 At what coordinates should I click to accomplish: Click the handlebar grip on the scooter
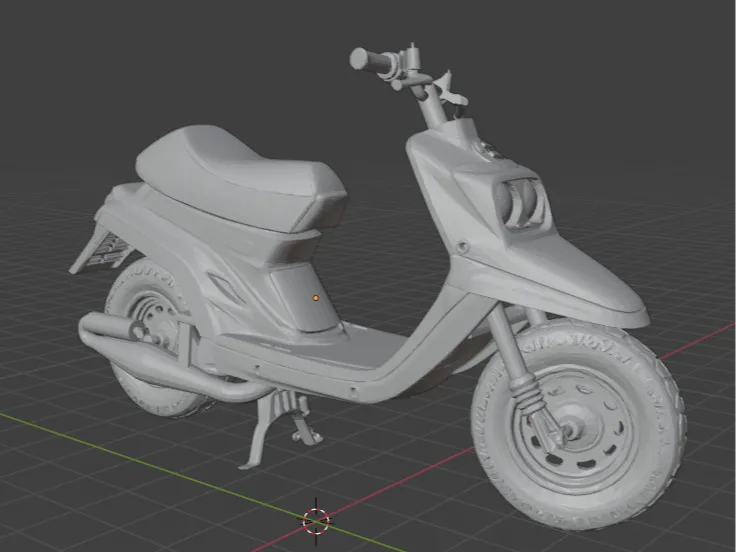point(373,61)
